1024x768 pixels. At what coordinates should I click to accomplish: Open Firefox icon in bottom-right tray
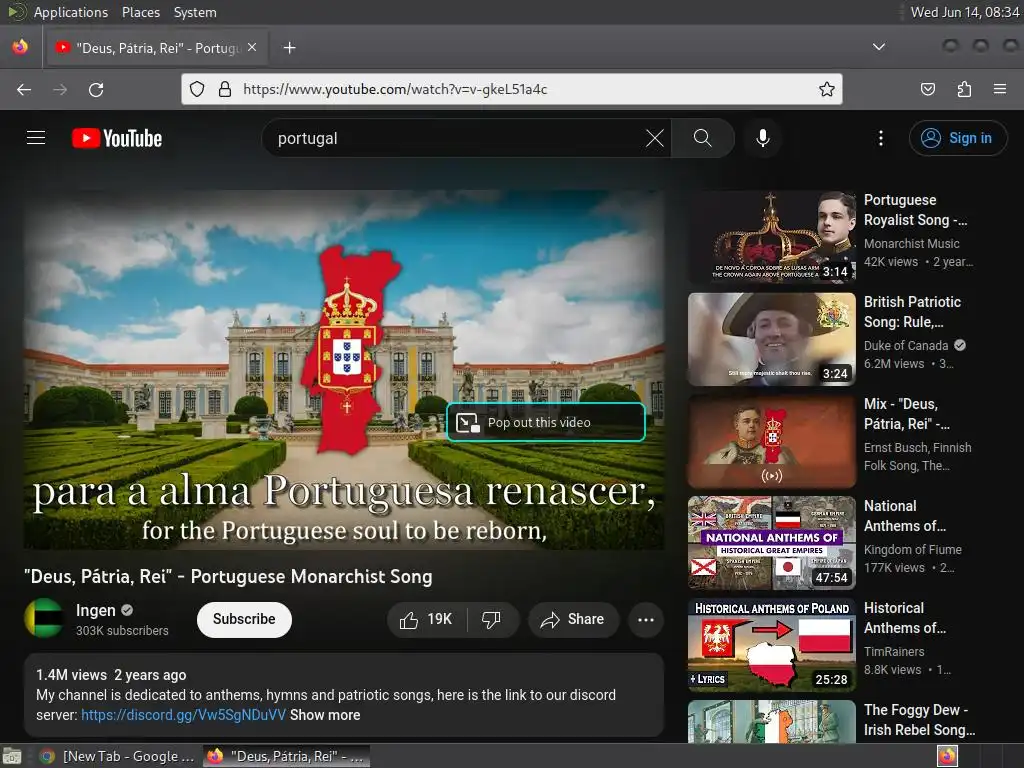click(x=947, y=756)
